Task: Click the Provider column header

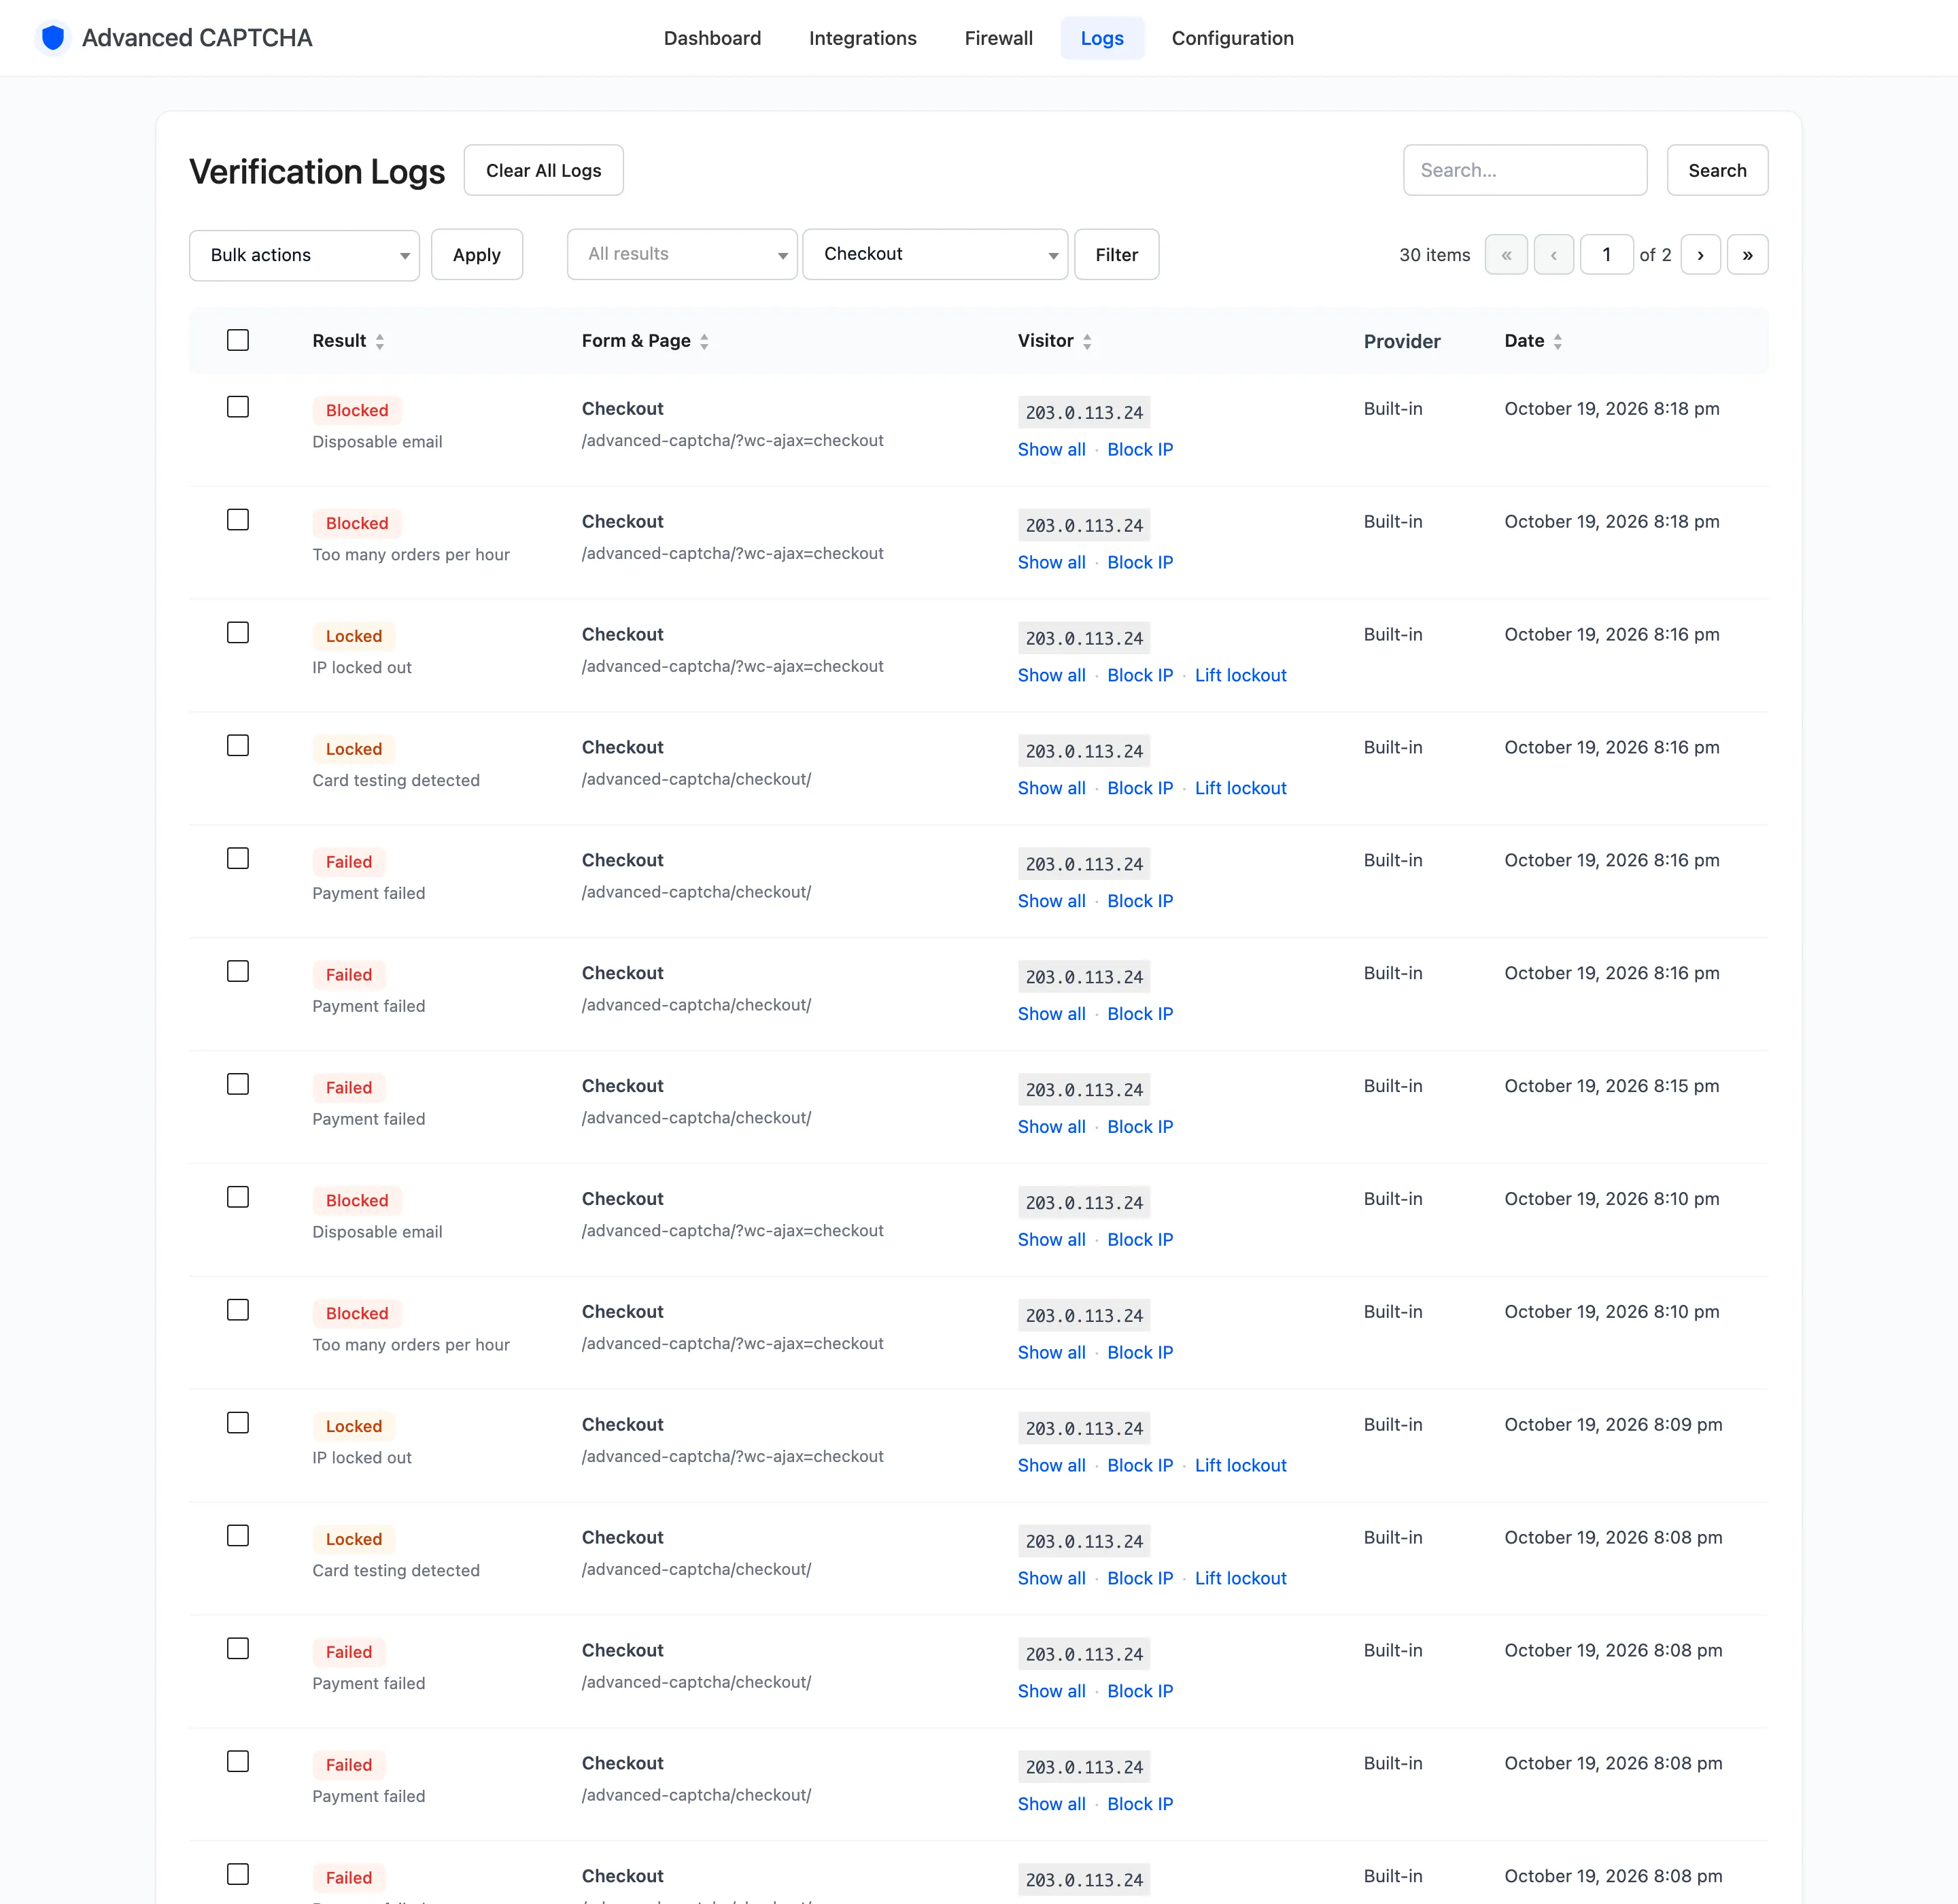Action: point(1402,342)
